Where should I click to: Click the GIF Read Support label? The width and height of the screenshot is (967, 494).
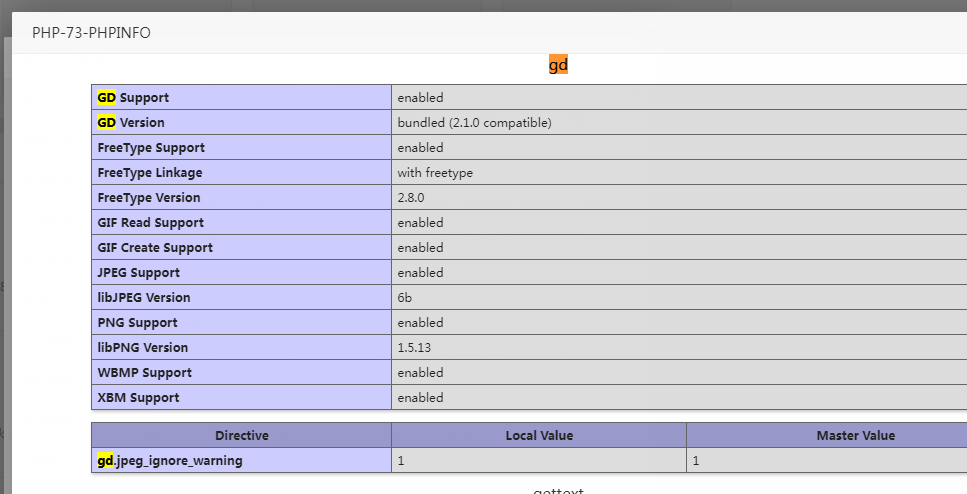150,223
